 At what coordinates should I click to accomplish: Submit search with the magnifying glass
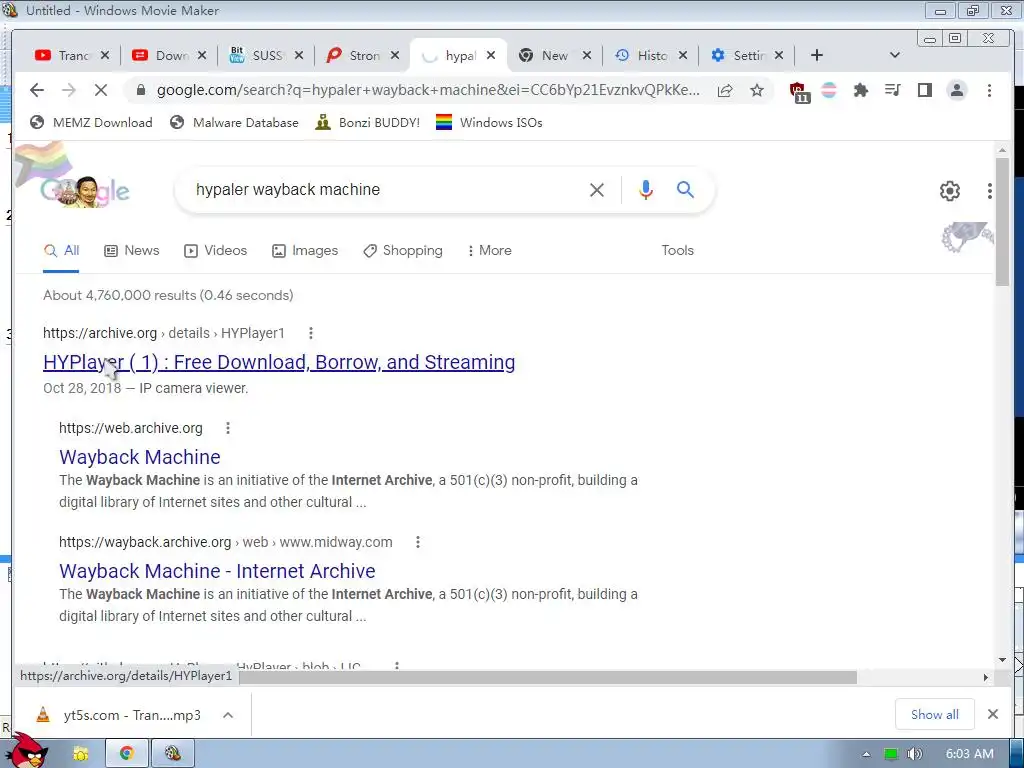pos(685,189)
